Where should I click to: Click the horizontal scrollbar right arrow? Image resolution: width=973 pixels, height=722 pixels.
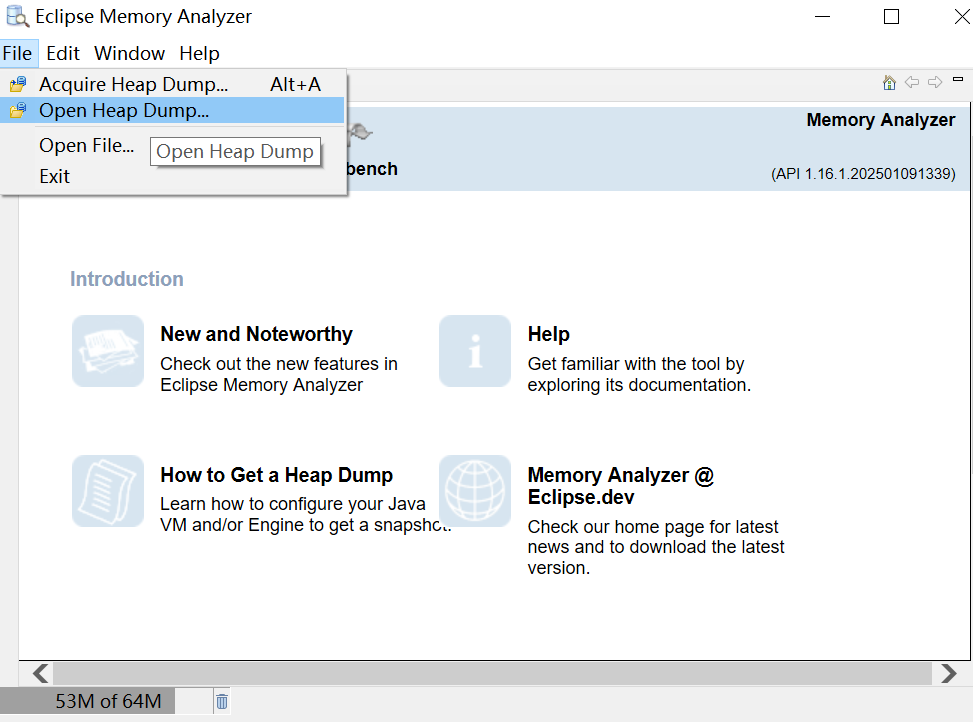[x=948, y=673]
